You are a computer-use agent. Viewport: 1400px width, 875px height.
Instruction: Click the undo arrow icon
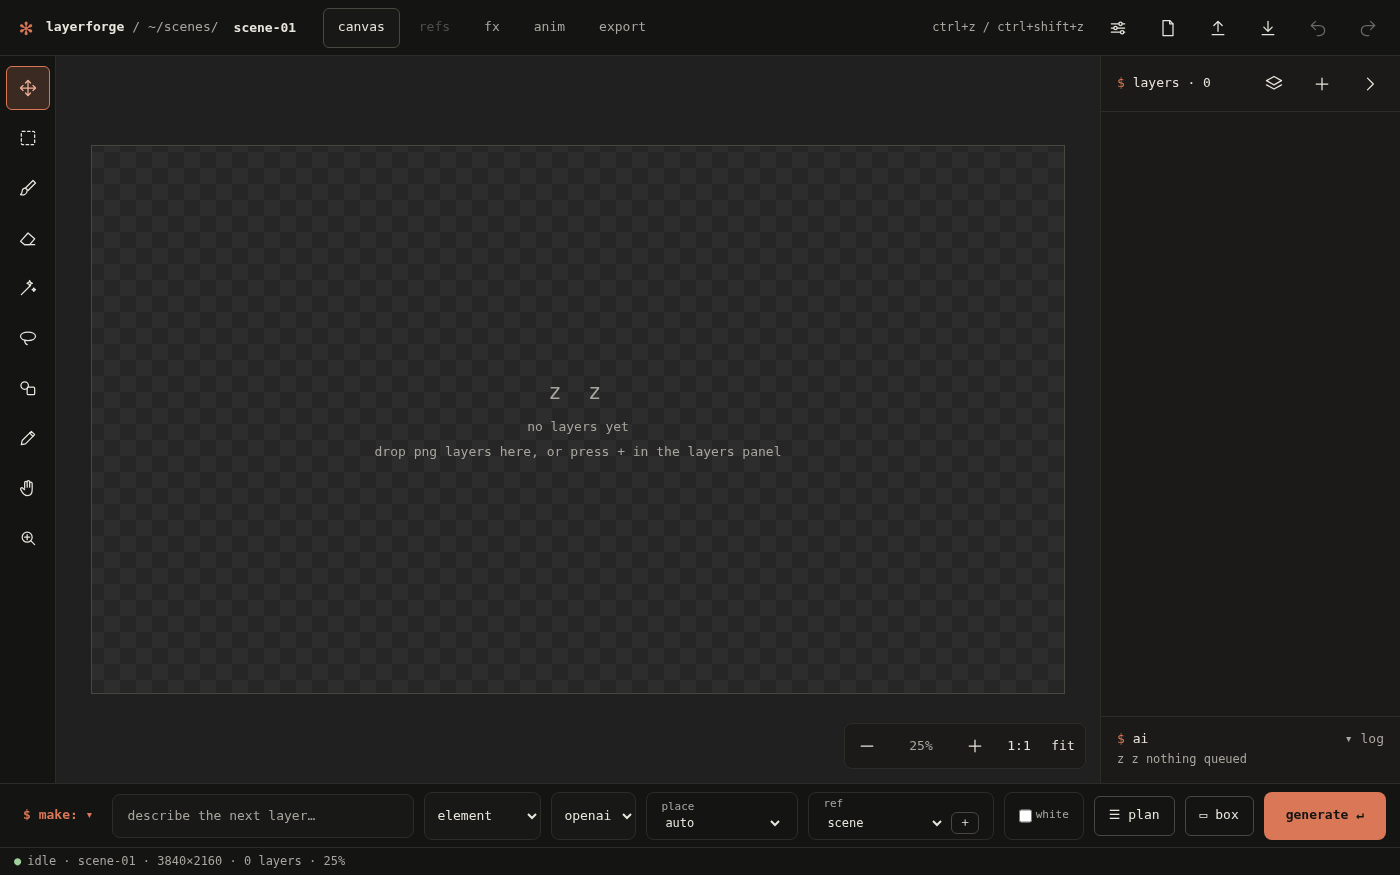point(1318,28)
